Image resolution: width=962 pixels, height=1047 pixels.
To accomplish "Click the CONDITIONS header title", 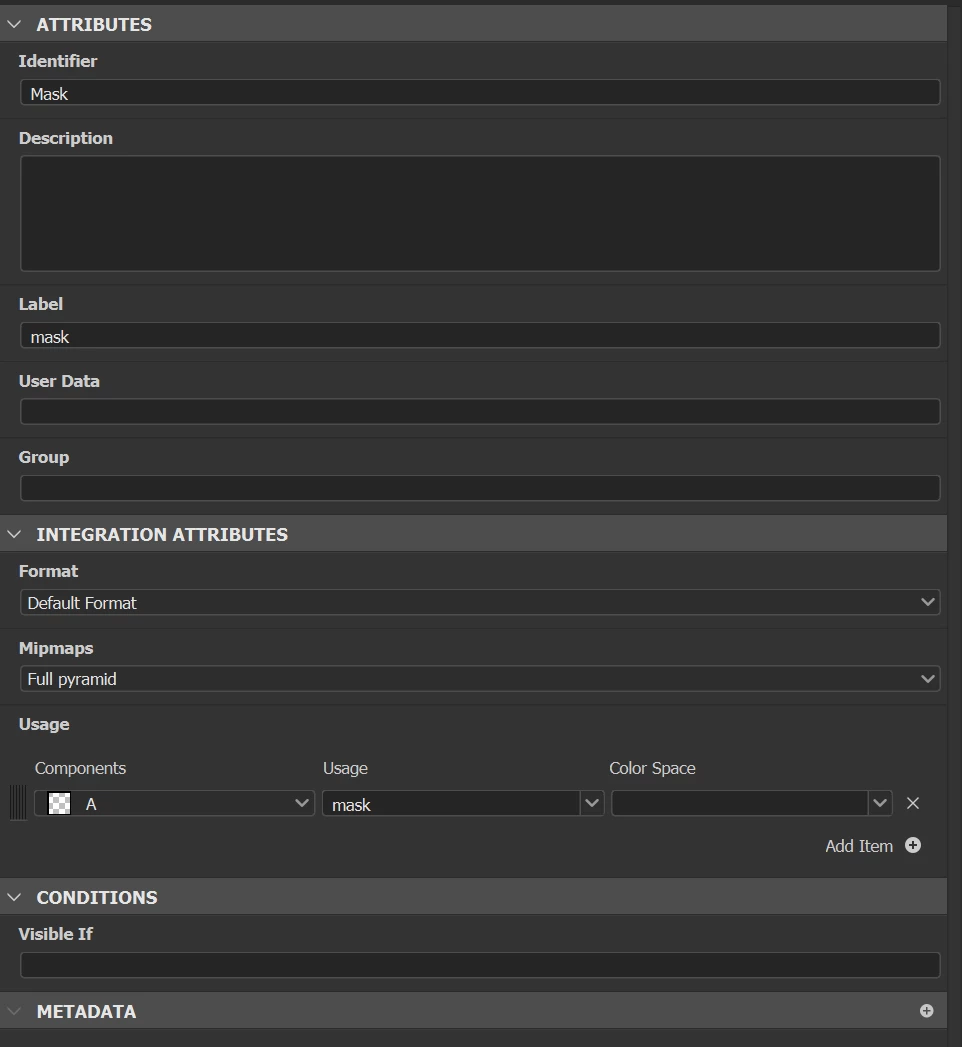I will 97,897.
